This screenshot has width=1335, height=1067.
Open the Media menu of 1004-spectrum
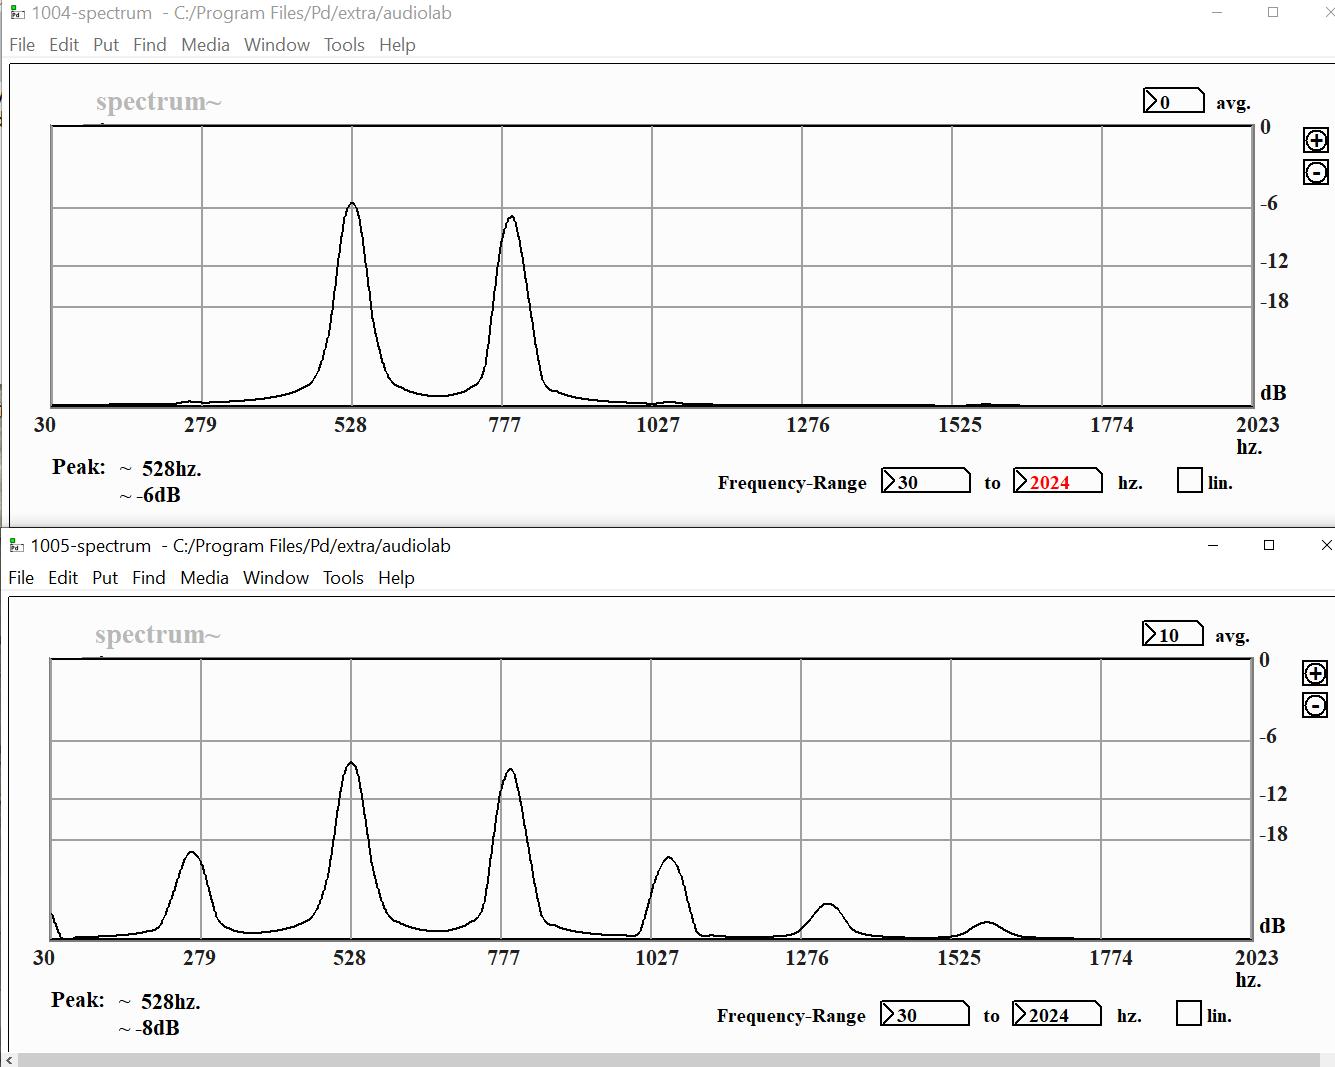[204, 45]
